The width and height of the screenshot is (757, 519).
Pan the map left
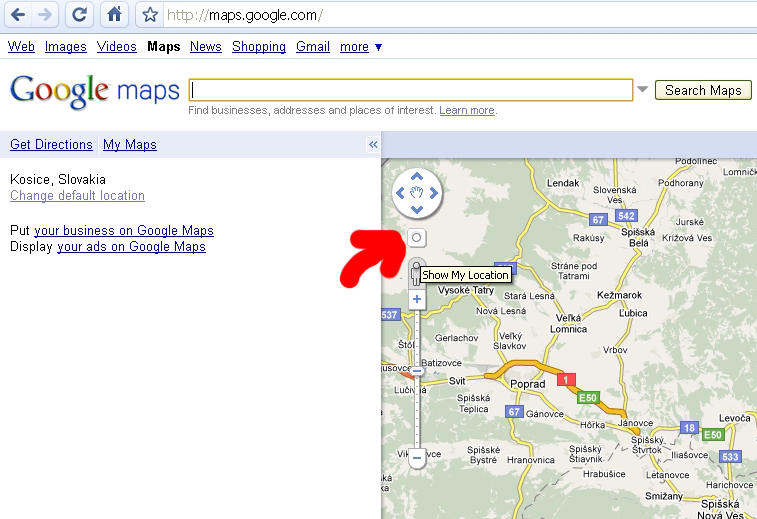coord(400,193)
